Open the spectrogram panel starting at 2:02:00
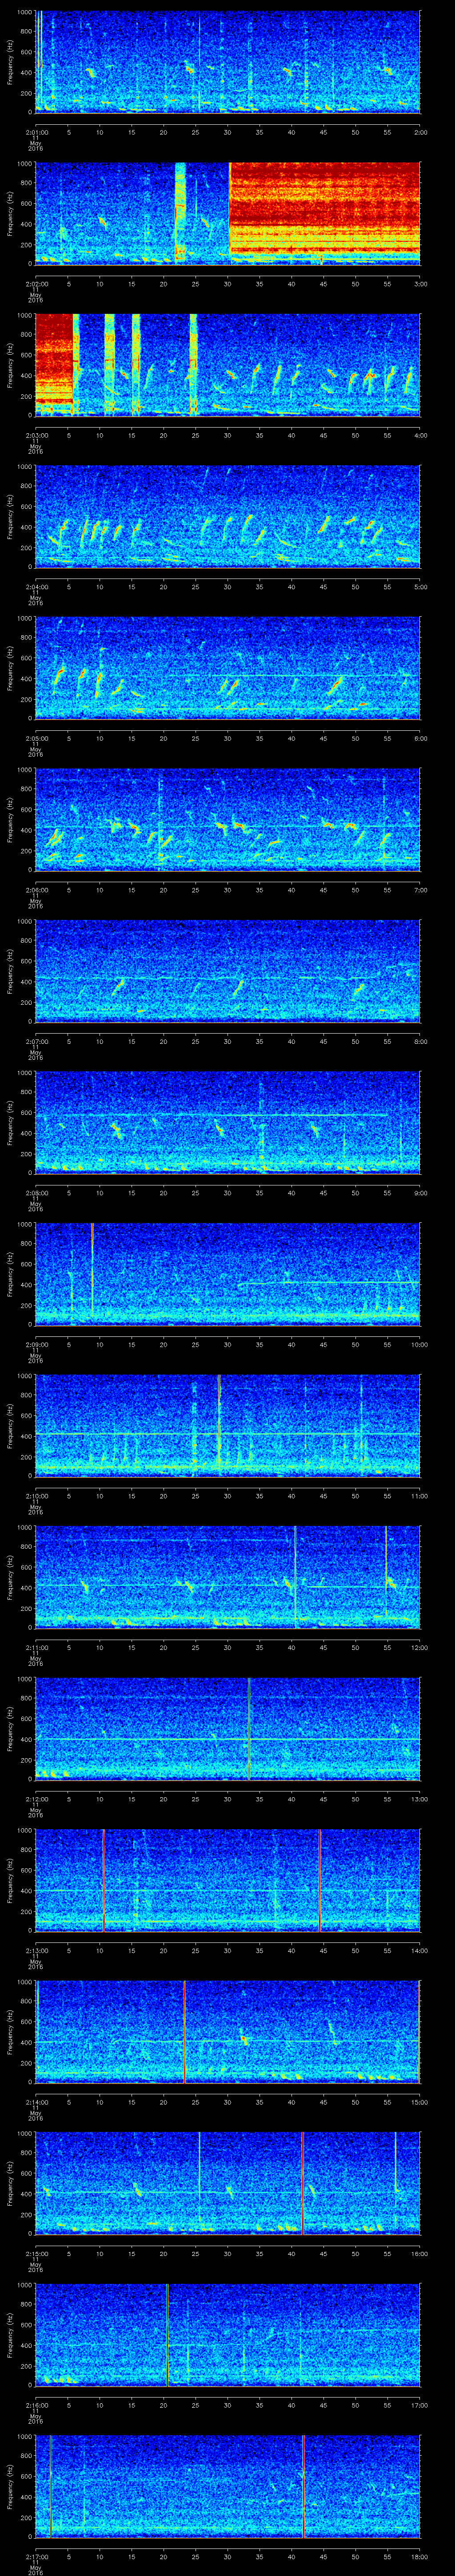Viewport: 455px width, 2576px height. click(x=228, y=213)
